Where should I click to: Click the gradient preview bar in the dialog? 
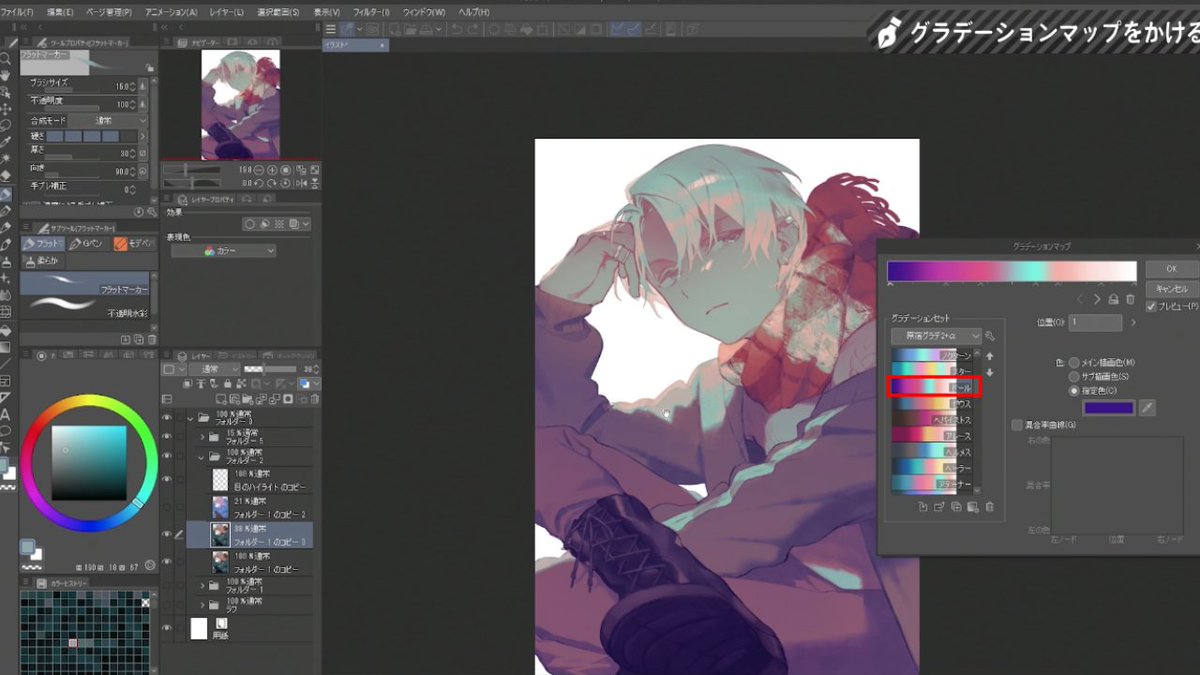1012,271
